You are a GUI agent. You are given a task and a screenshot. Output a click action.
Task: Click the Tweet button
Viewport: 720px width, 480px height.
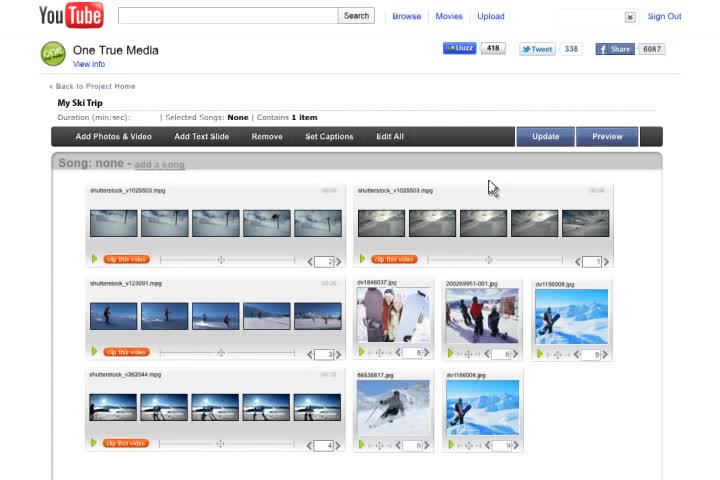tap(537, 49)
